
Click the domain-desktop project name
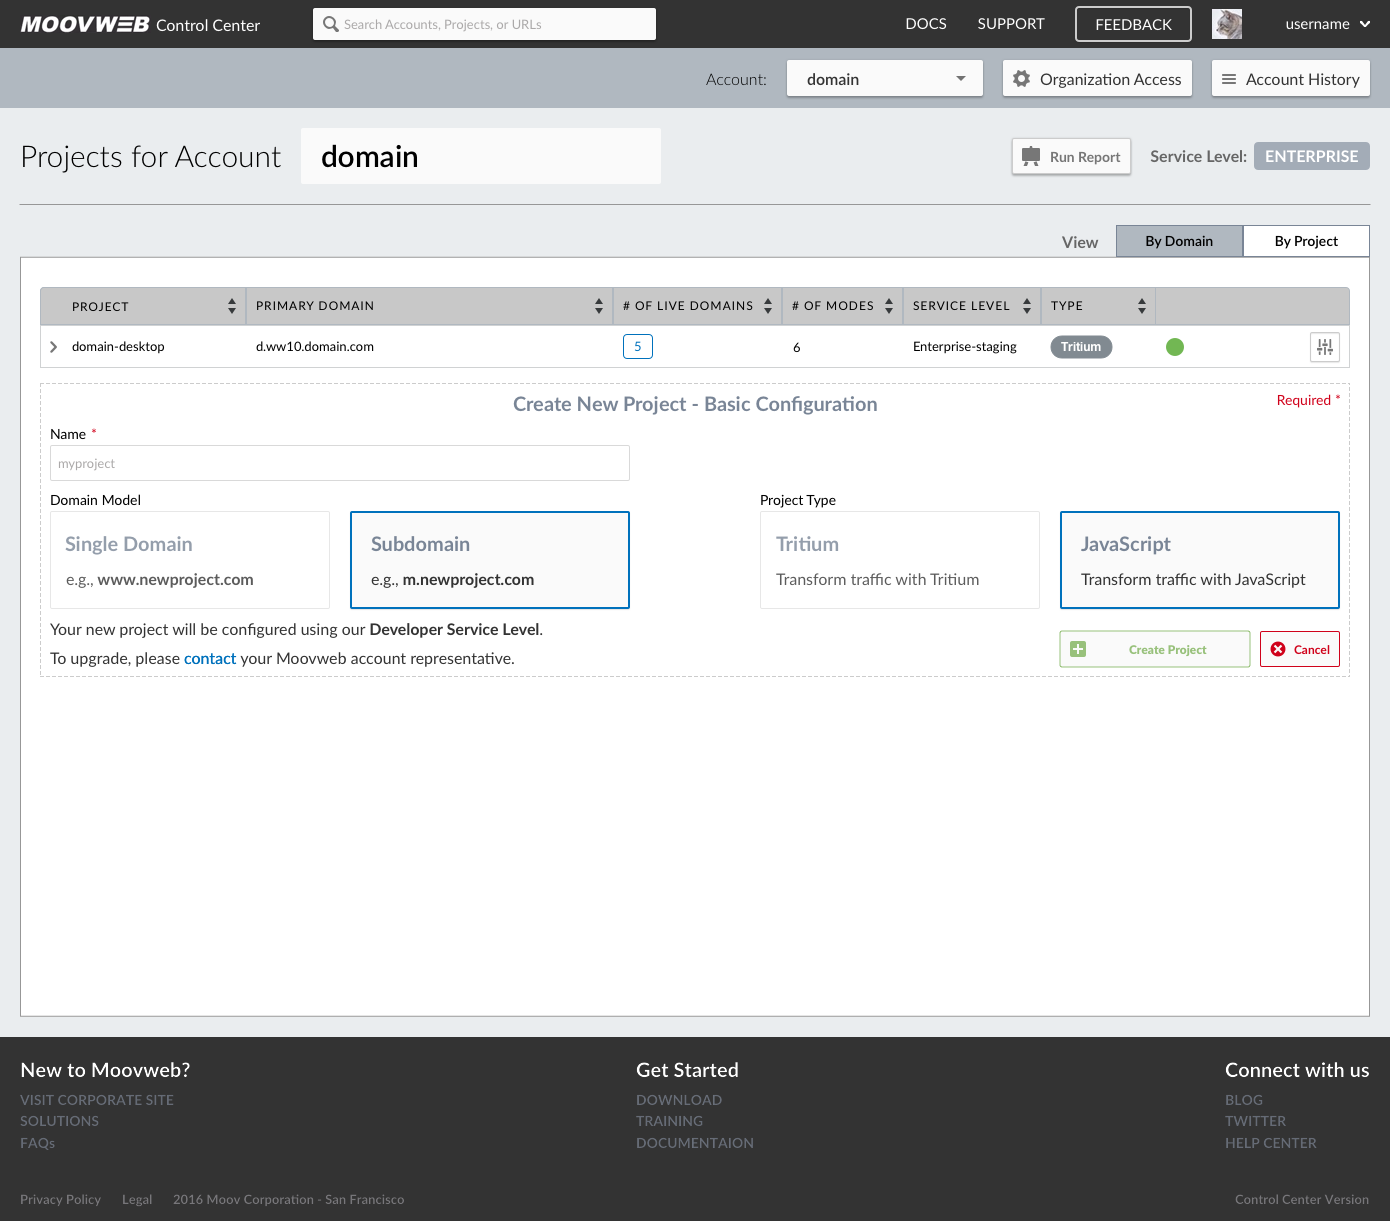coord(118,347)
